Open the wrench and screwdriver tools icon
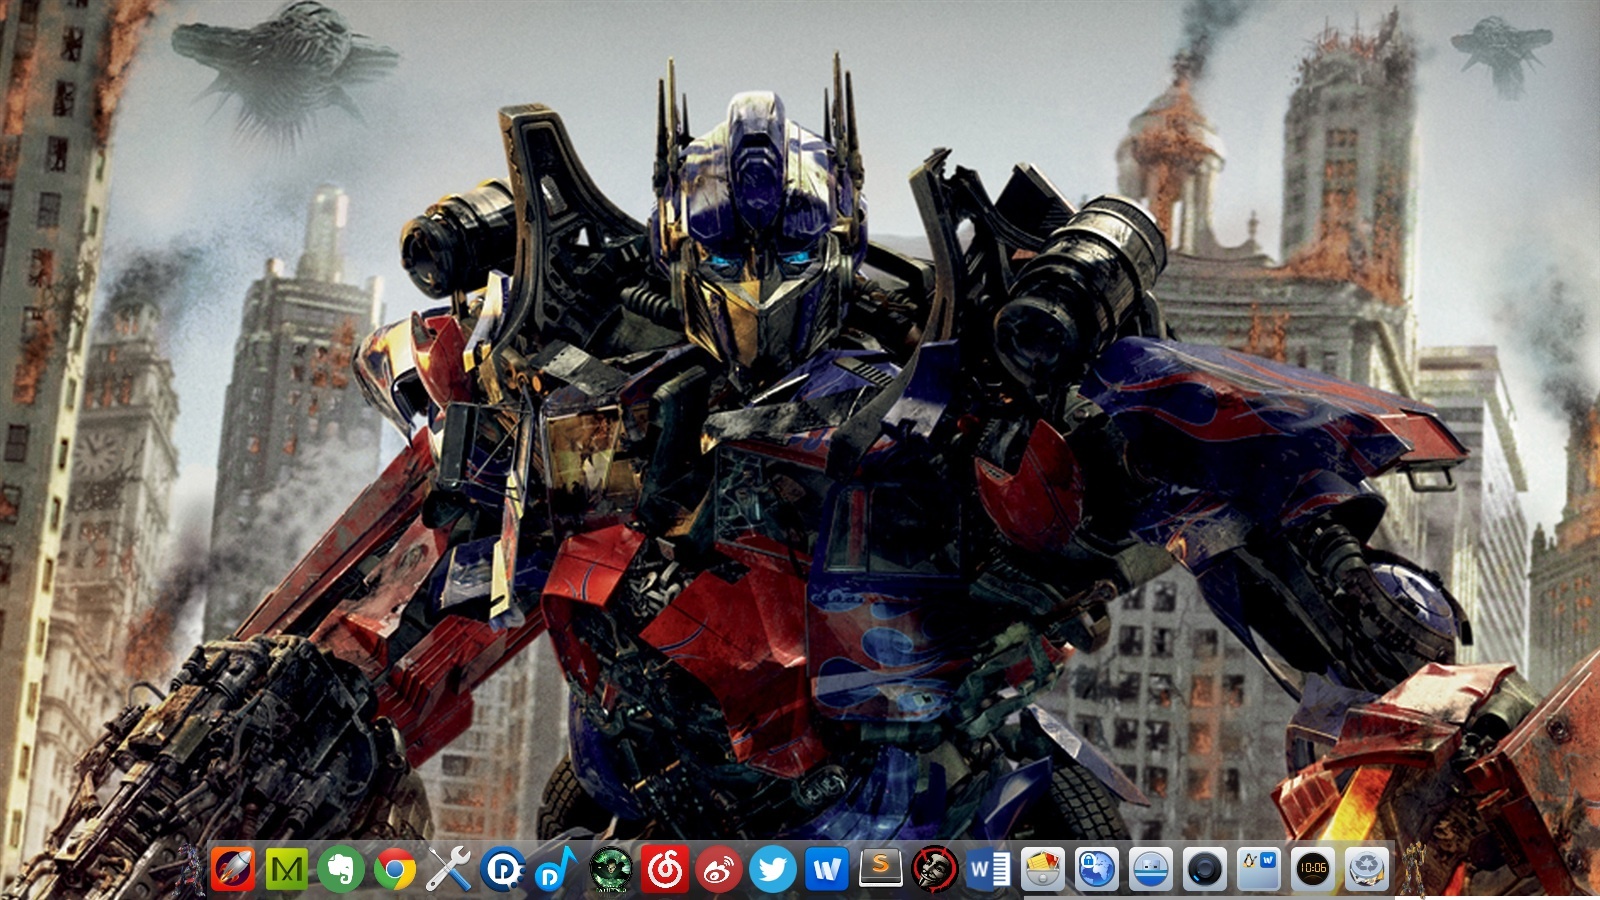This screenshot has height=900, width=1600. coord(449,869)
